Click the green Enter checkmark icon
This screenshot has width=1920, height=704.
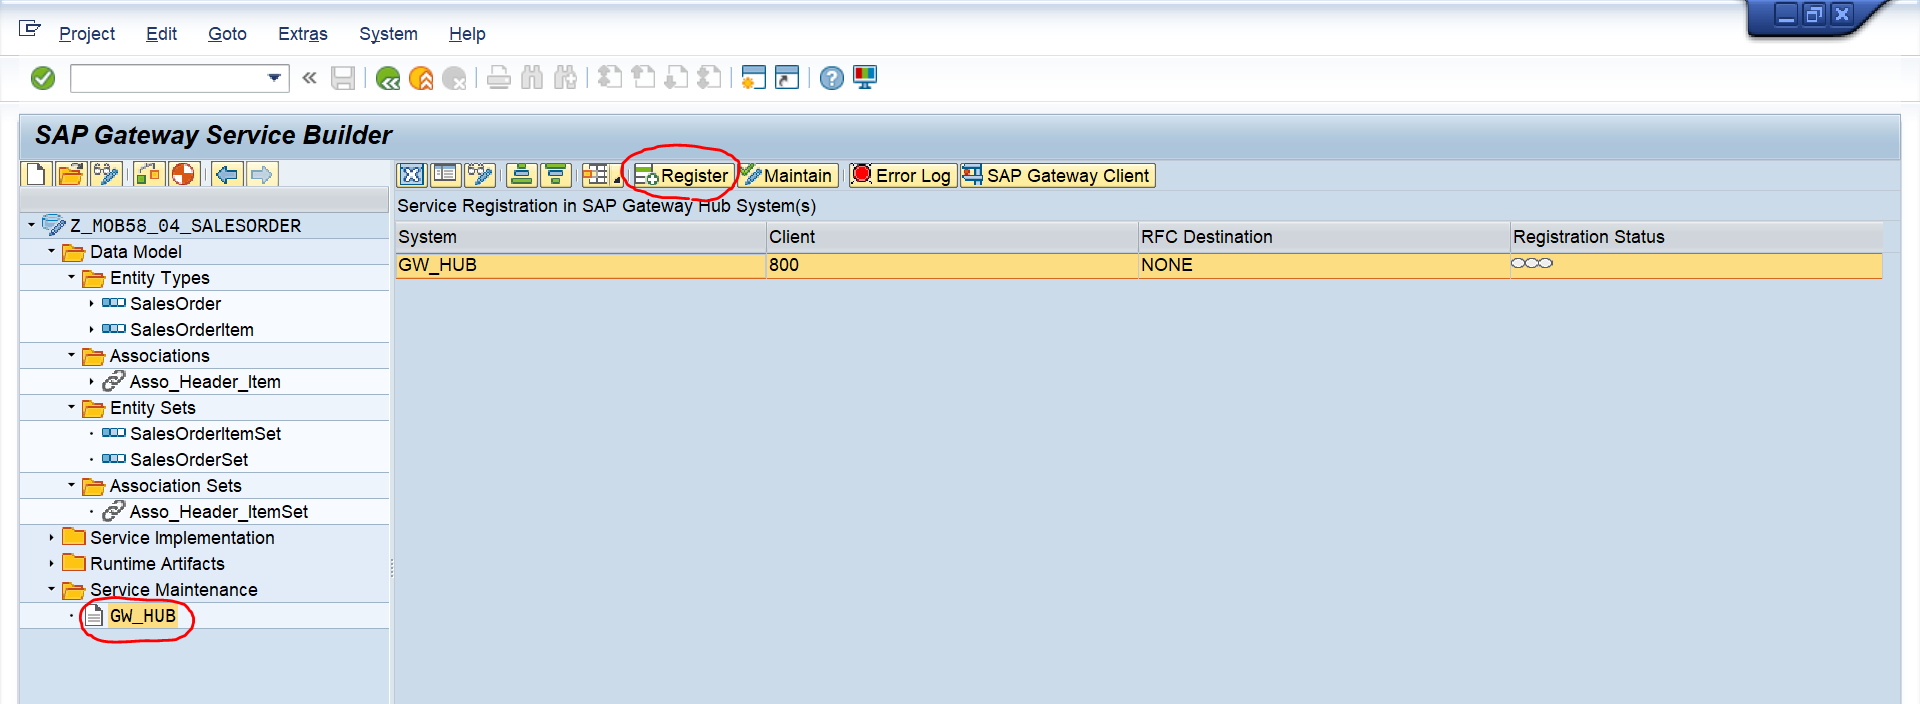click(x=43, y=78)
